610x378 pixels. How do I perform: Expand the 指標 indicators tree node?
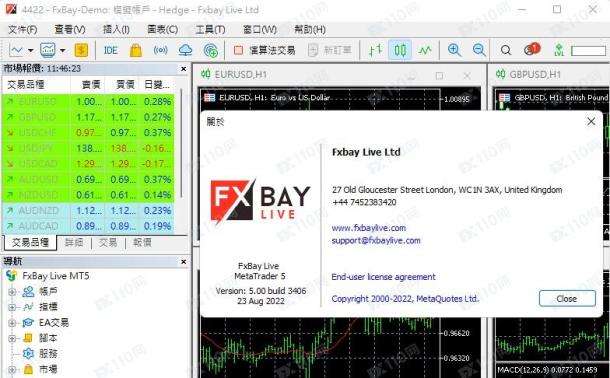coord(12,307)
